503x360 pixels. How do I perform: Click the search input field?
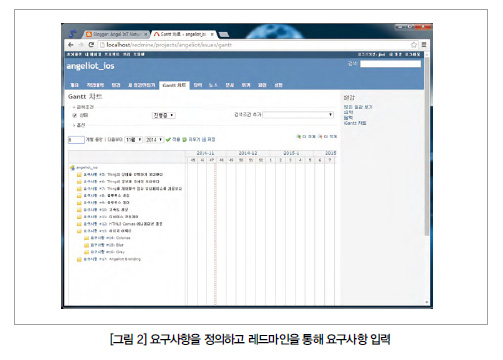390,64
